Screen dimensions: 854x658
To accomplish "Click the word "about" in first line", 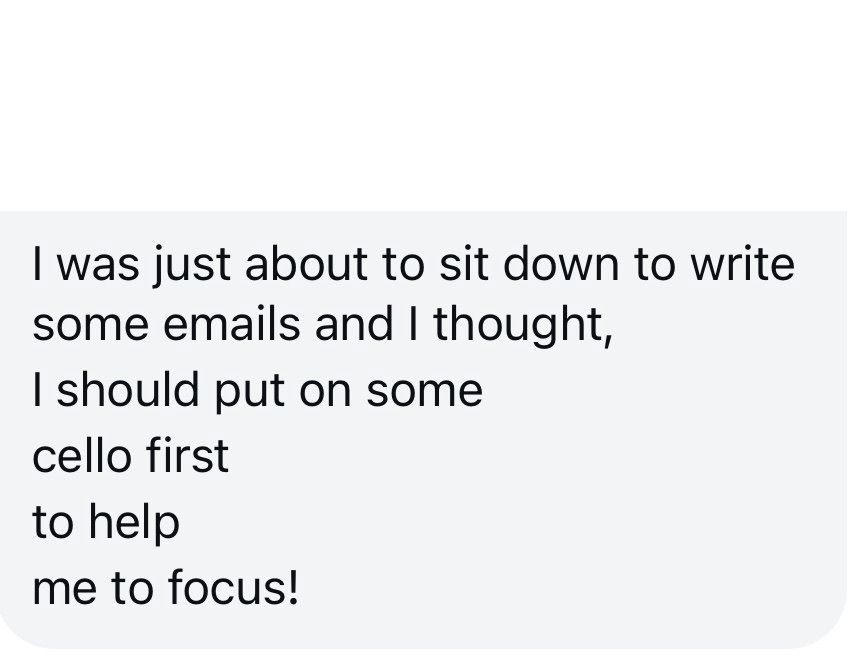I will (x=307, y=263).
